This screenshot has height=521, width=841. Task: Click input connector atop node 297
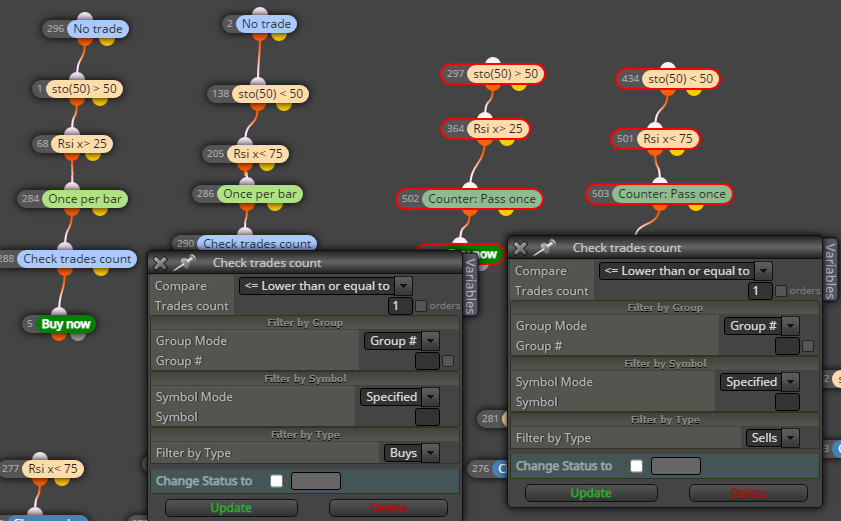click(x=492, y=61)
